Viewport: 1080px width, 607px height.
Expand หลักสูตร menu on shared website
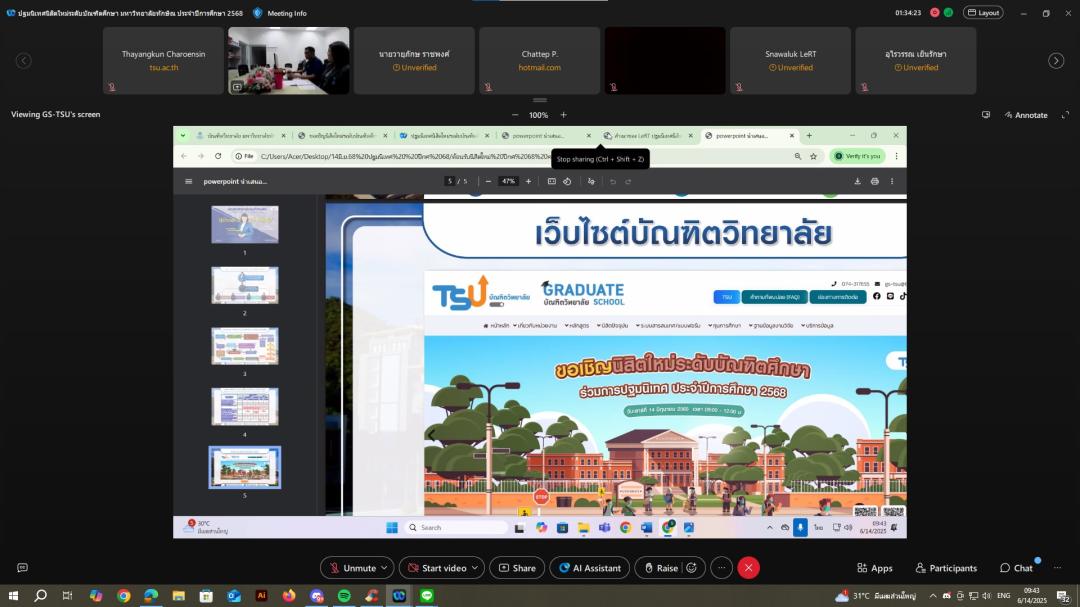[577, 325]
